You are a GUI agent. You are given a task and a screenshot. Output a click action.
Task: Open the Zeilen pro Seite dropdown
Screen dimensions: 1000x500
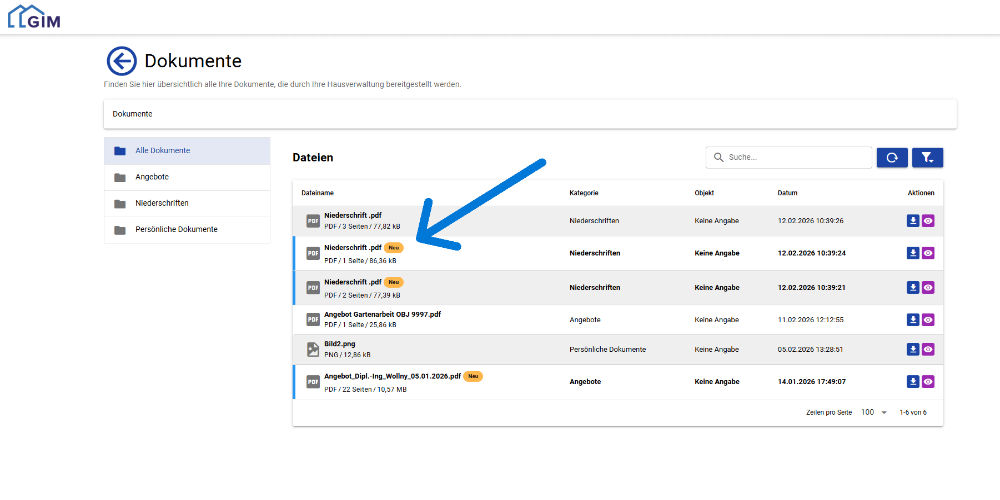874,412
